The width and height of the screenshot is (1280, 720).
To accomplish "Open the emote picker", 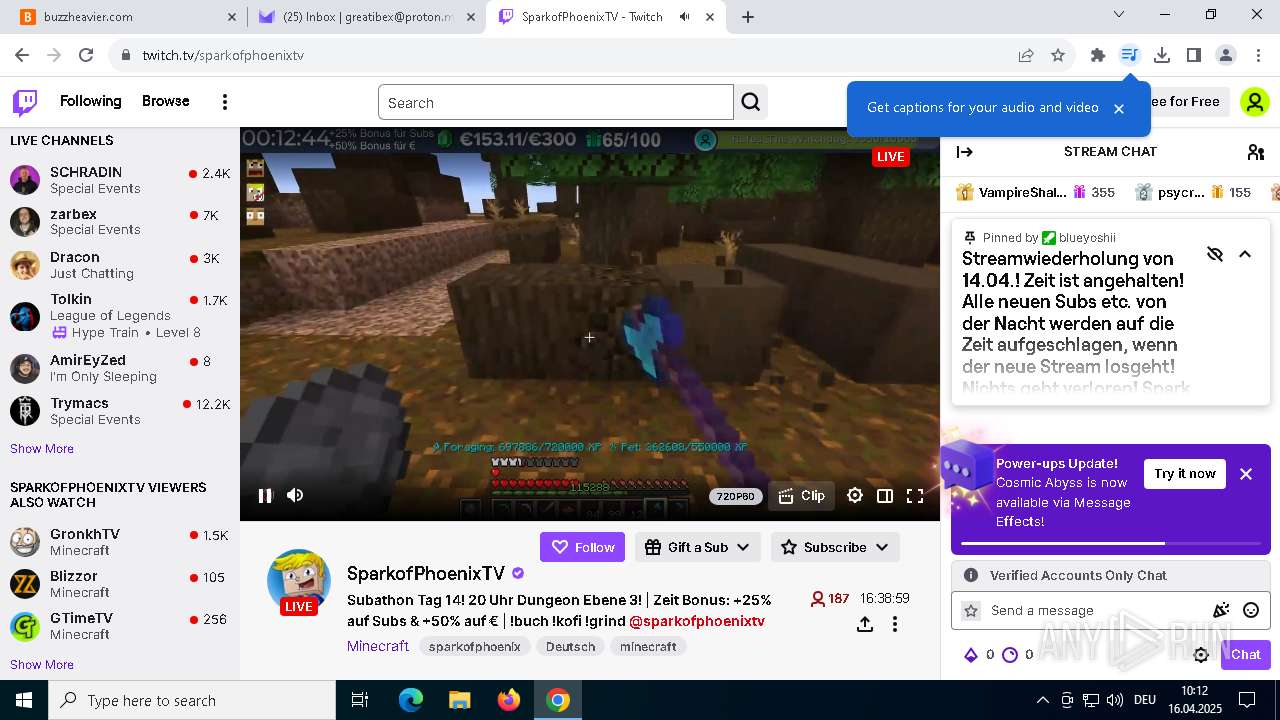I will pyautogui.click(x=1251, y=610).
